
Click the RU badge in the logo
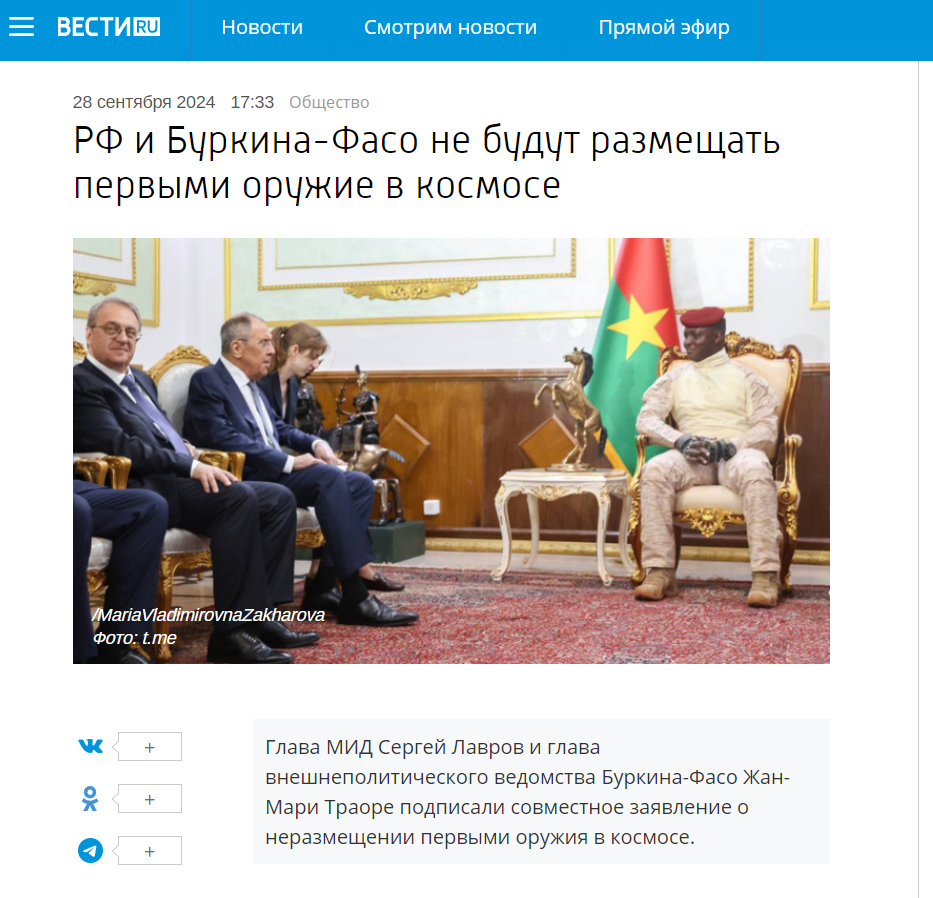(146, 27)
